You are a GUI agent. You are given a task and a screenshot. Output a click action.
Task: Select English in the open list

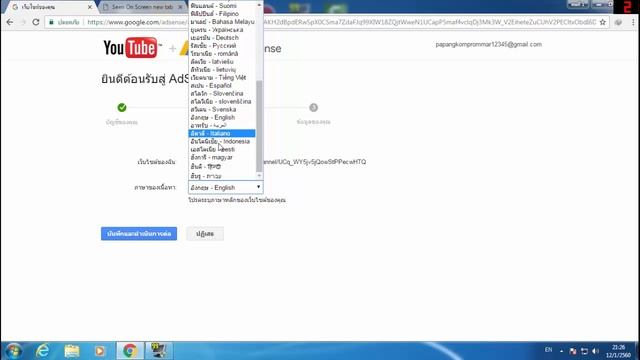click(x=222, y=117)
